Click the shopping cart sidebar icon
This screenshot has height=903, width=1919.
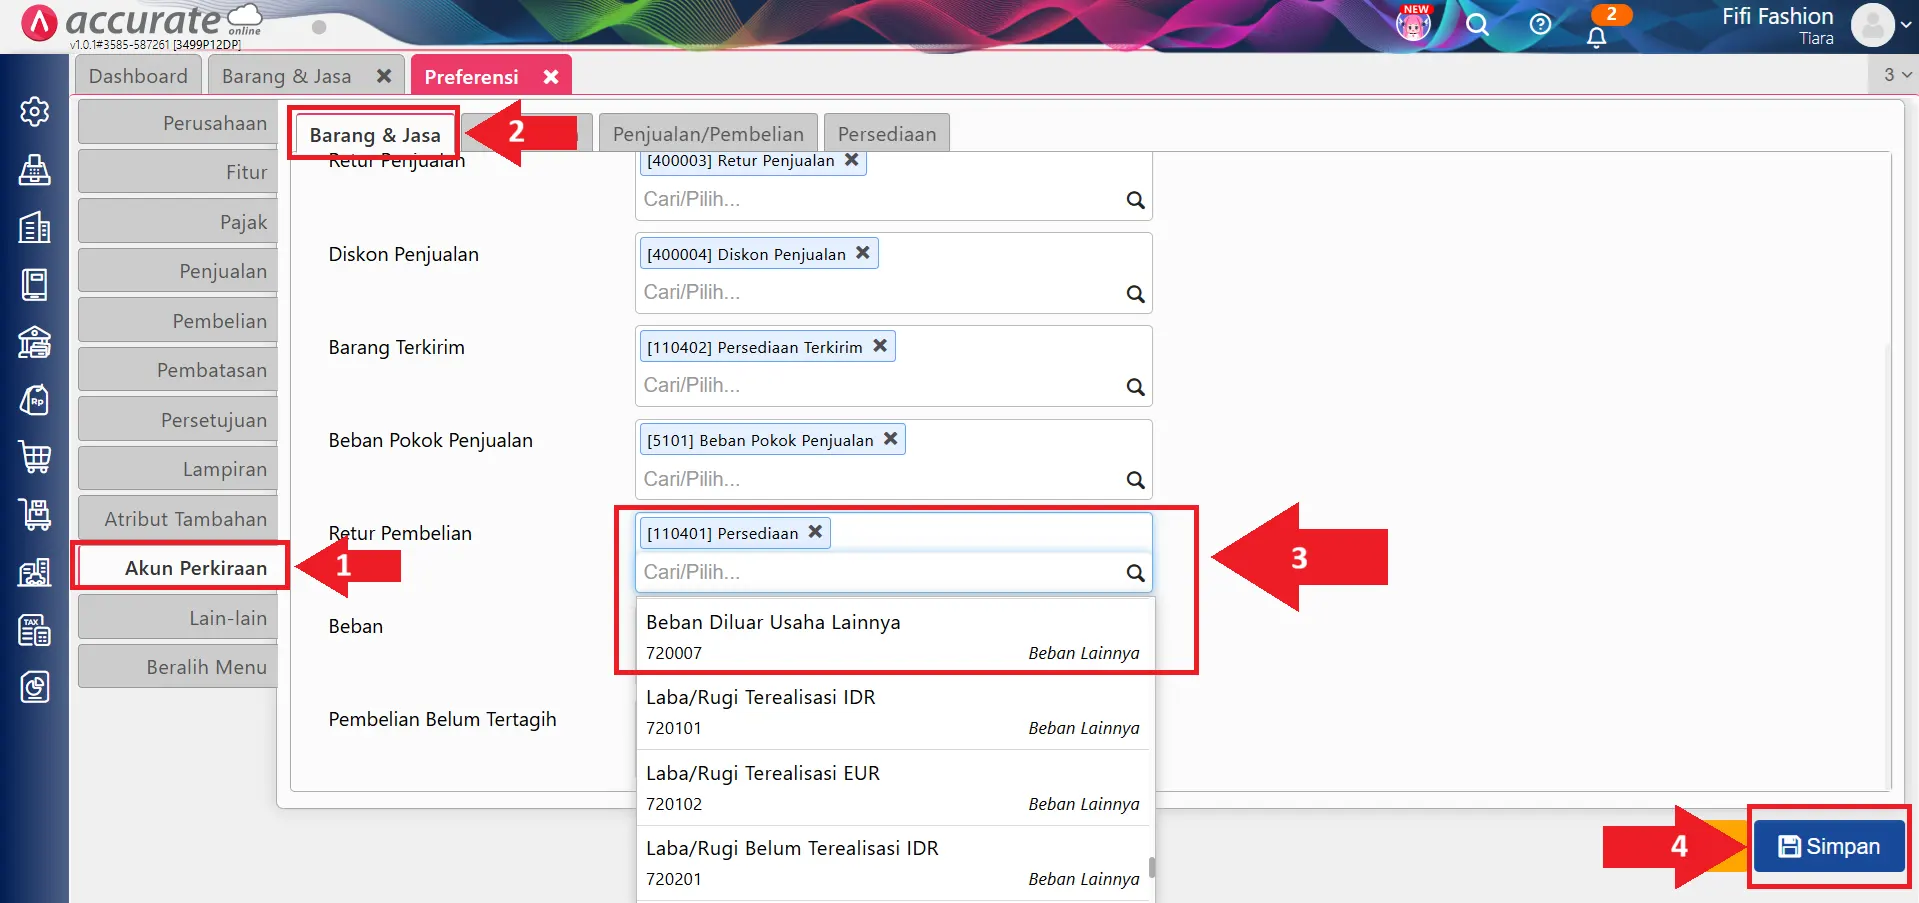coord(35,457)
